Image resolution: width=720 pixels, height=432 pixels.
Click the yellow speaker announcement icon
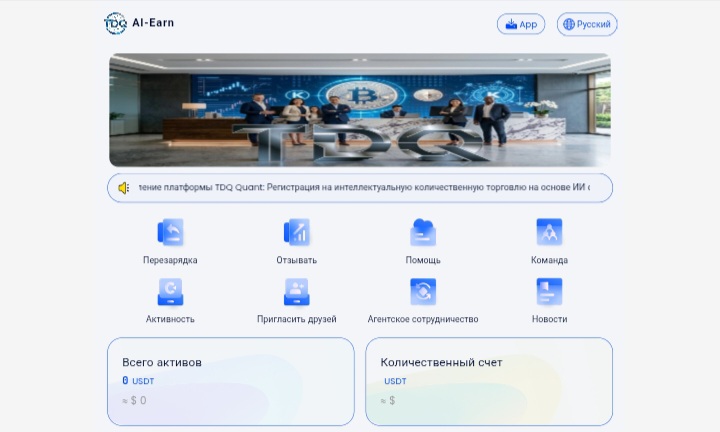(124, 188)
